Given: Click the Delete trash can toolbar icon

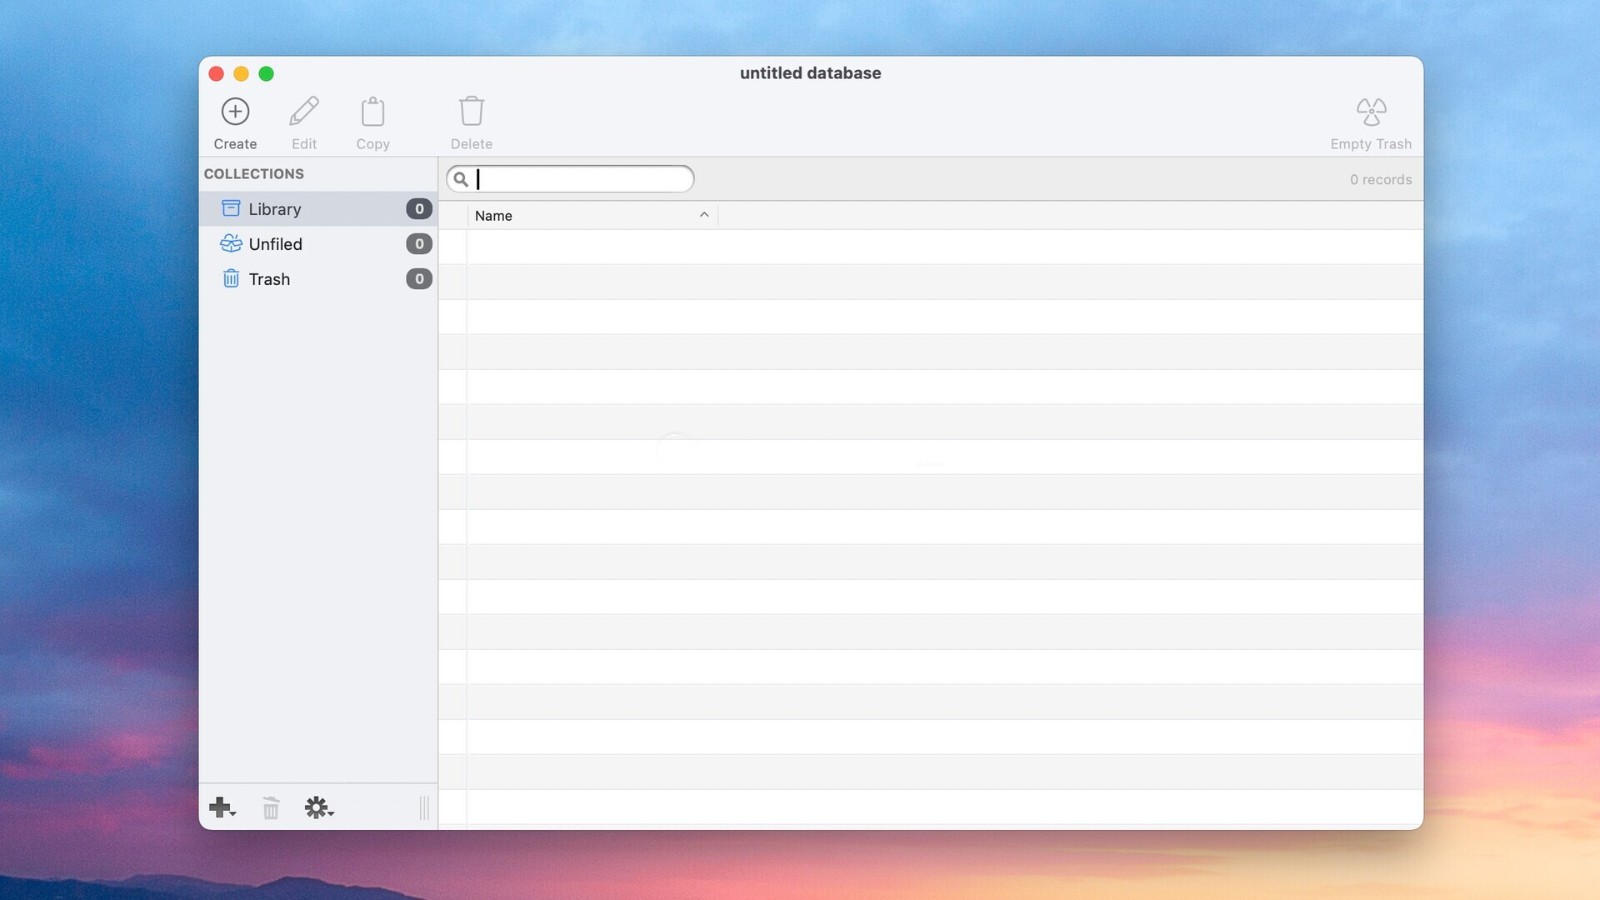Looking at the screenshot, I should (472, 111).
